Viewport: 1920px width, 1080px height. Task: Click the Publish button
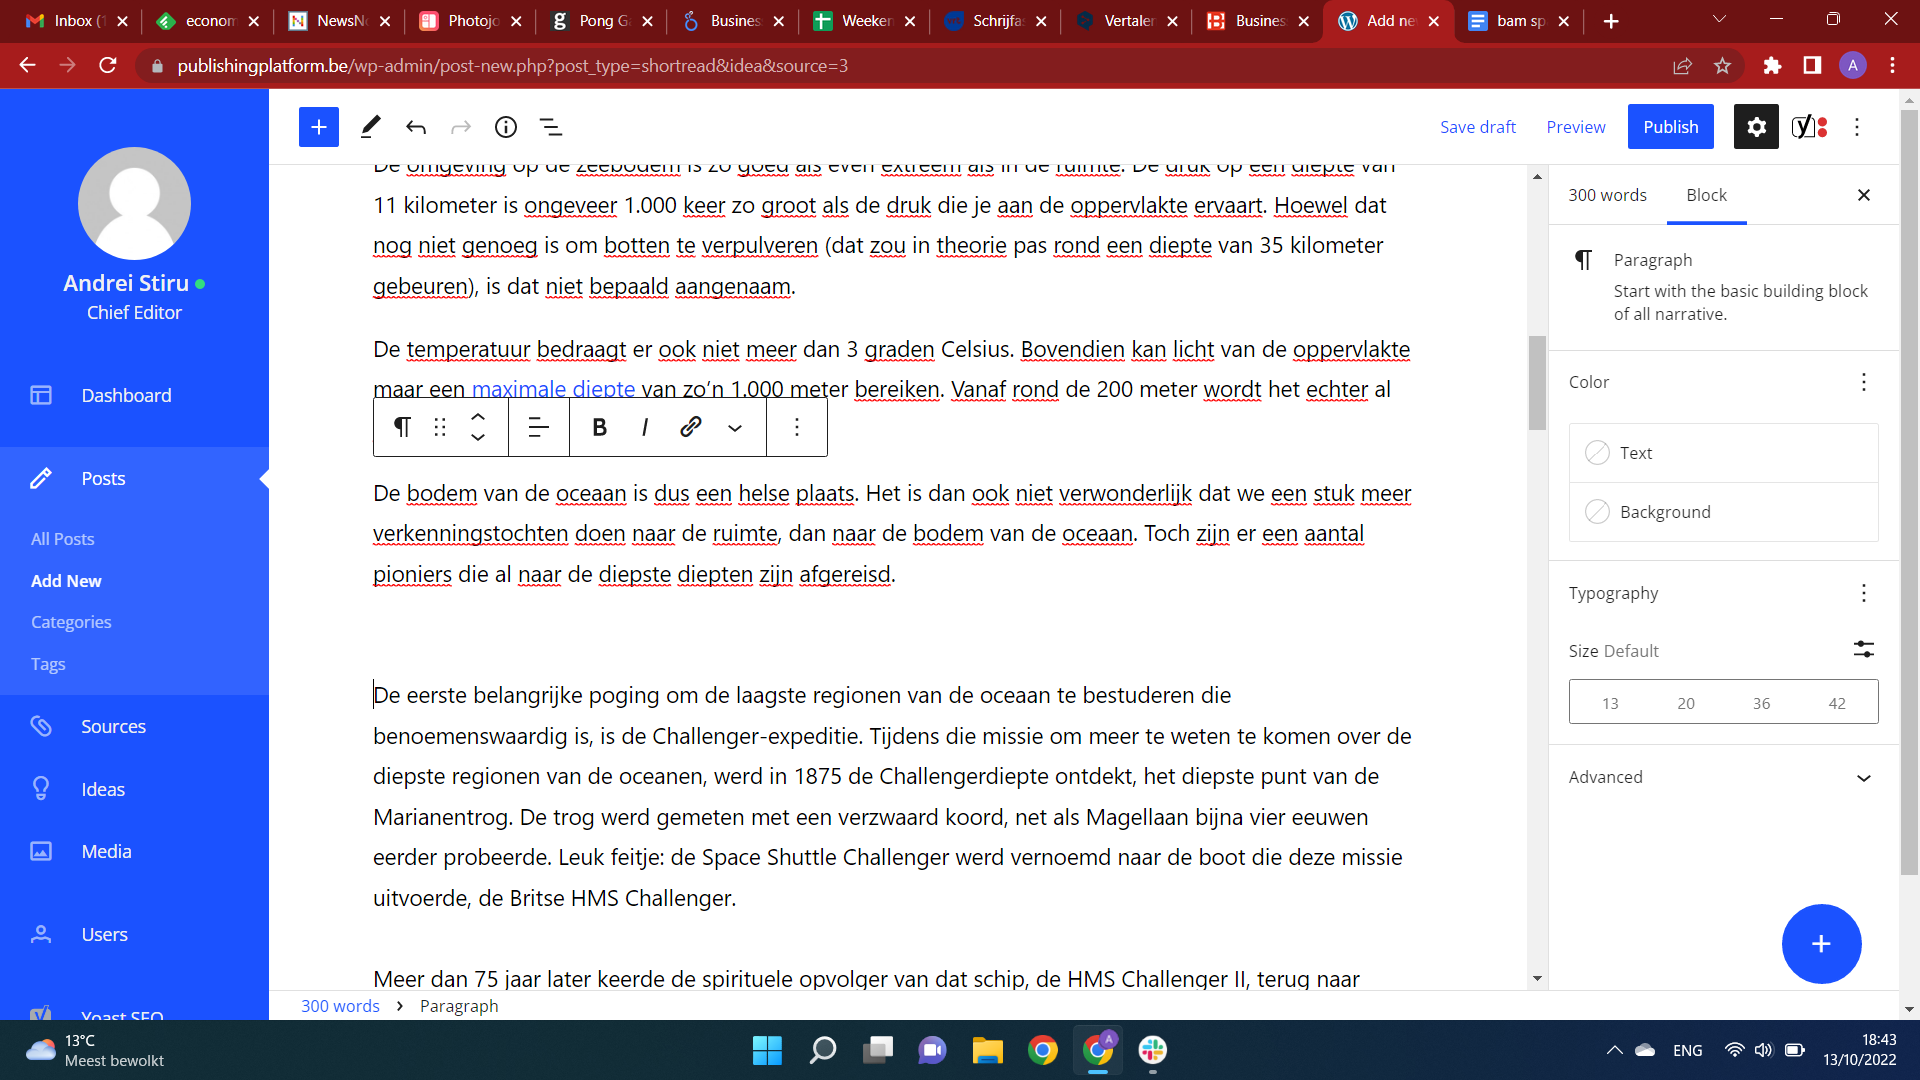coord(1670,127)
